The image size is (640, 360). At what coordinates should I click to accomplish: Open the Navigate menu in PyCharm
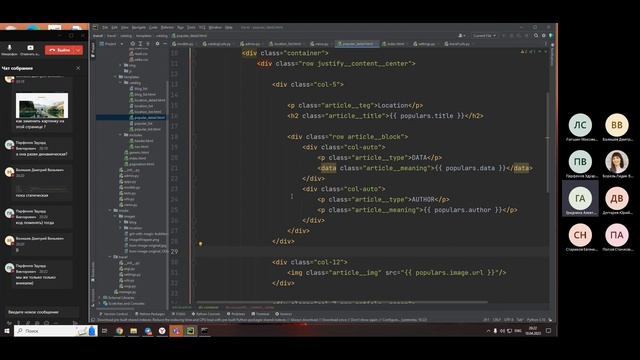139,27
